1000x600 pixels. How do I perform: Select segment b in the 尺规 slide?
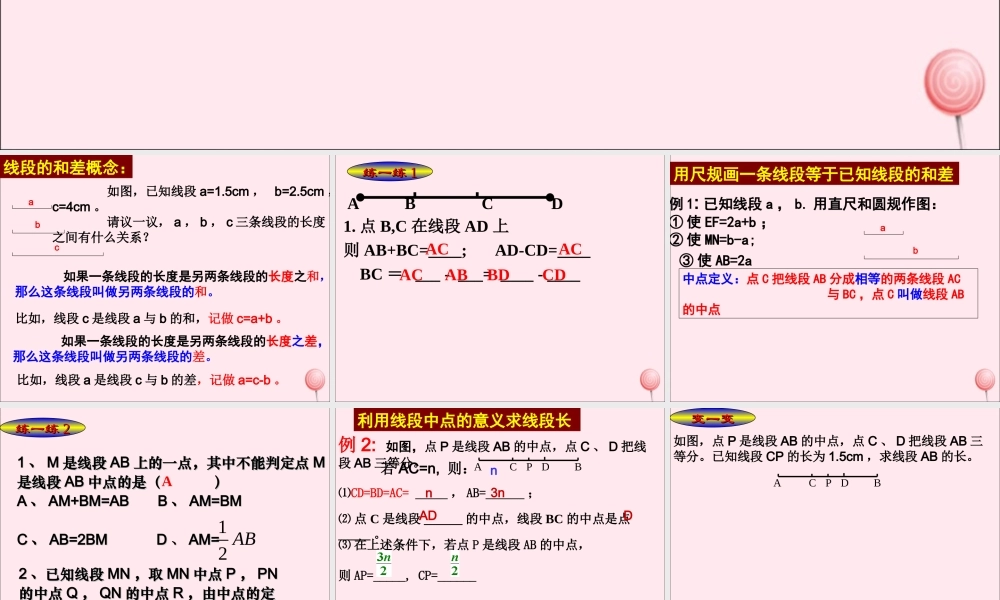911,253
